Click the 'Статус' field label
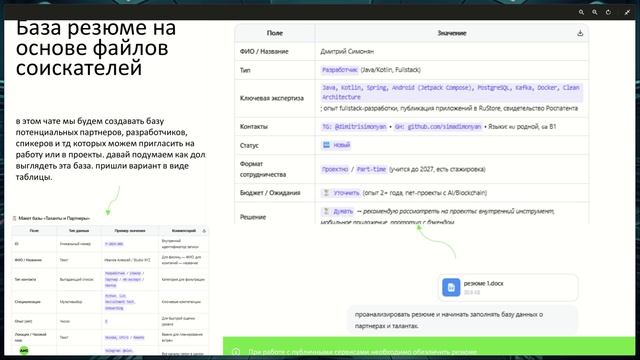Viewport: 640px width, 360px height. (249, 145)
